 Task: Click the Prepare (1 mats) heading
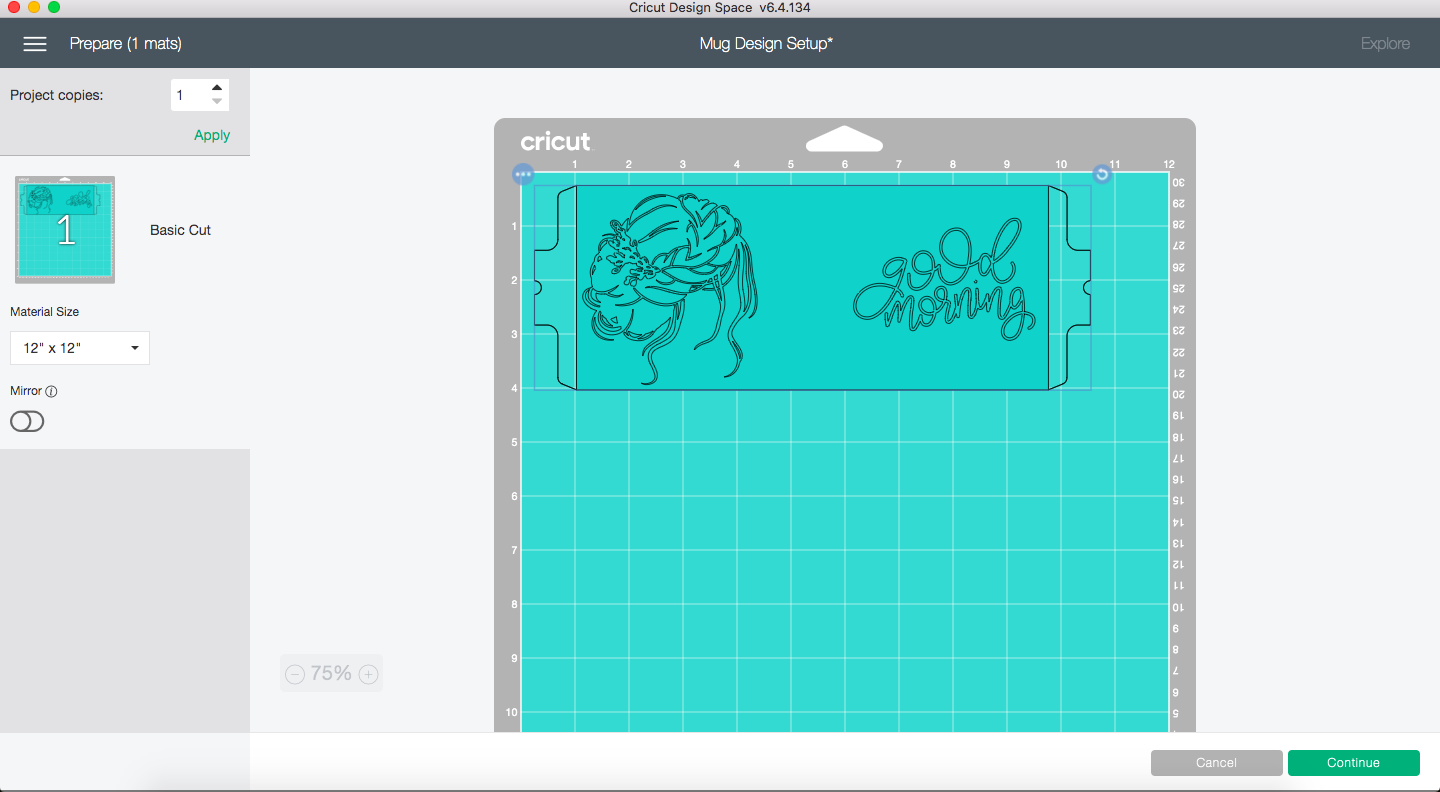[x=126, y=44]
